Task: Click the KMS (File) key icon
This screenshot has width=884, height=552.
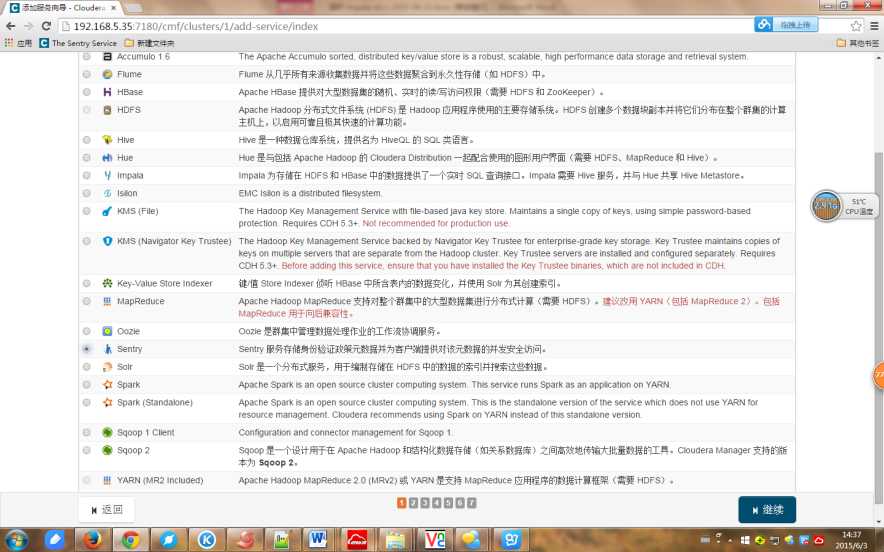Action: point(107,211)
